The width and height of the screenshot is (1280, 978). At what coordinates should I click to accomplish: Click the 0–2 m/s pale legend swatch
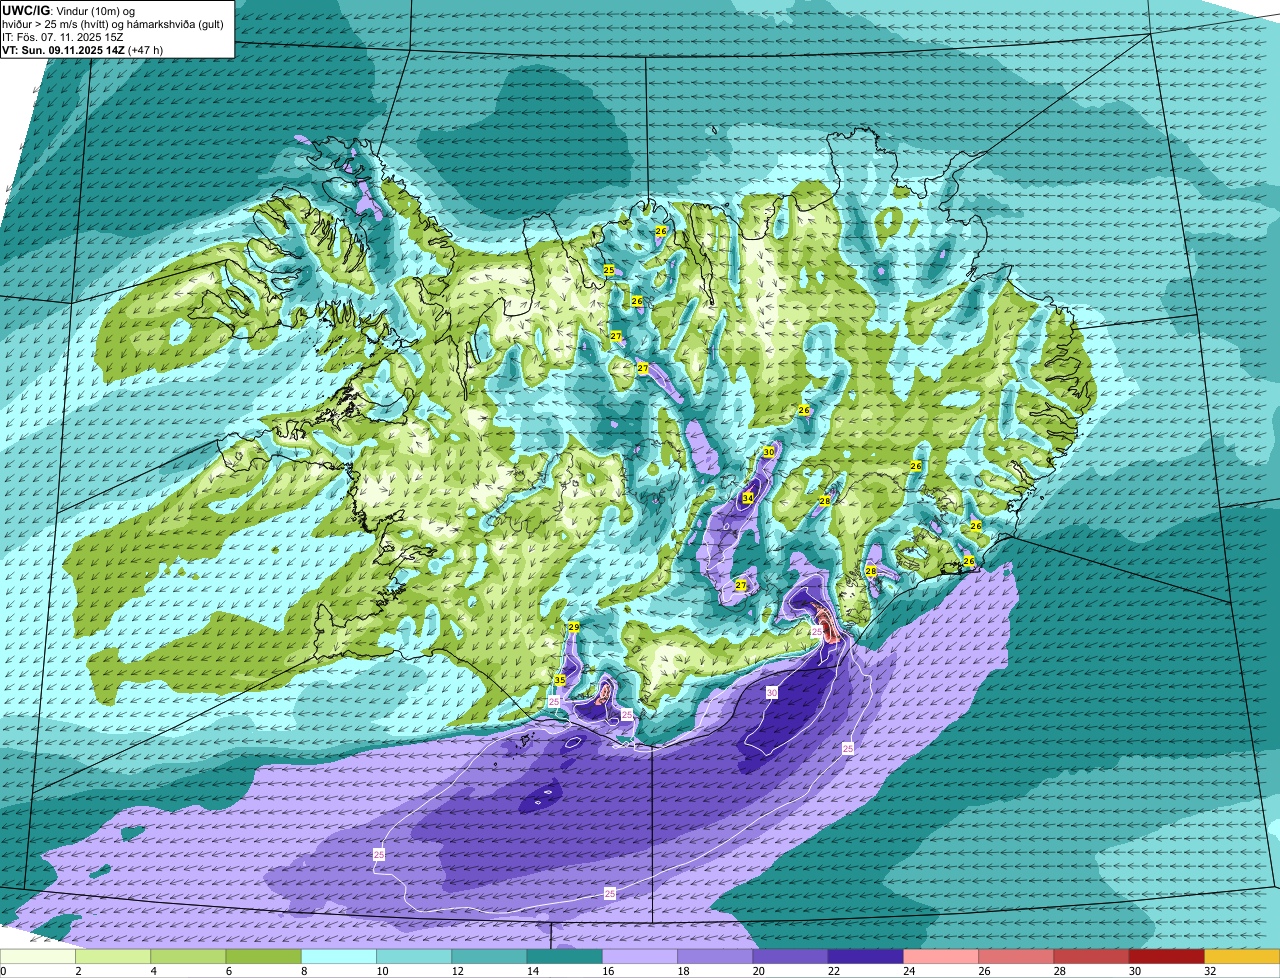point(38,957)
